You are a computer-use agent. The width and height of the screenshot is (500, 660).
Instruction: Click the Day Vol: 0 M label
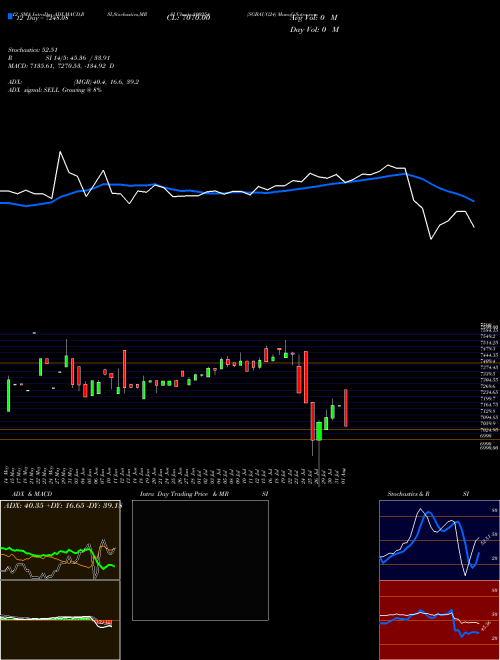pos(314,30)
